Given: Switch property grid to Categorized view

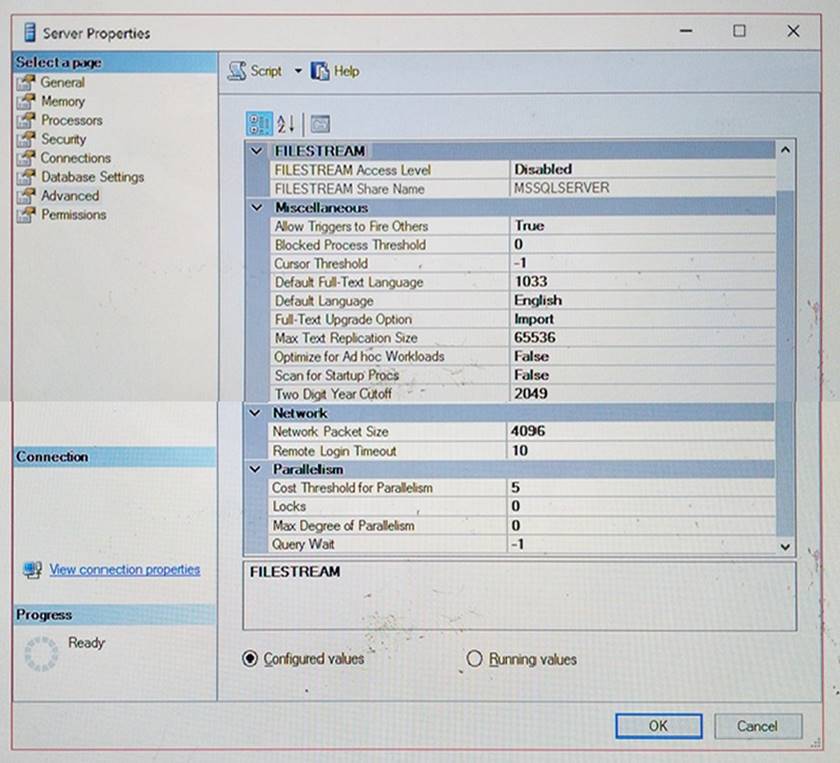Looking at the screenshot, I should tap(259, 124).
